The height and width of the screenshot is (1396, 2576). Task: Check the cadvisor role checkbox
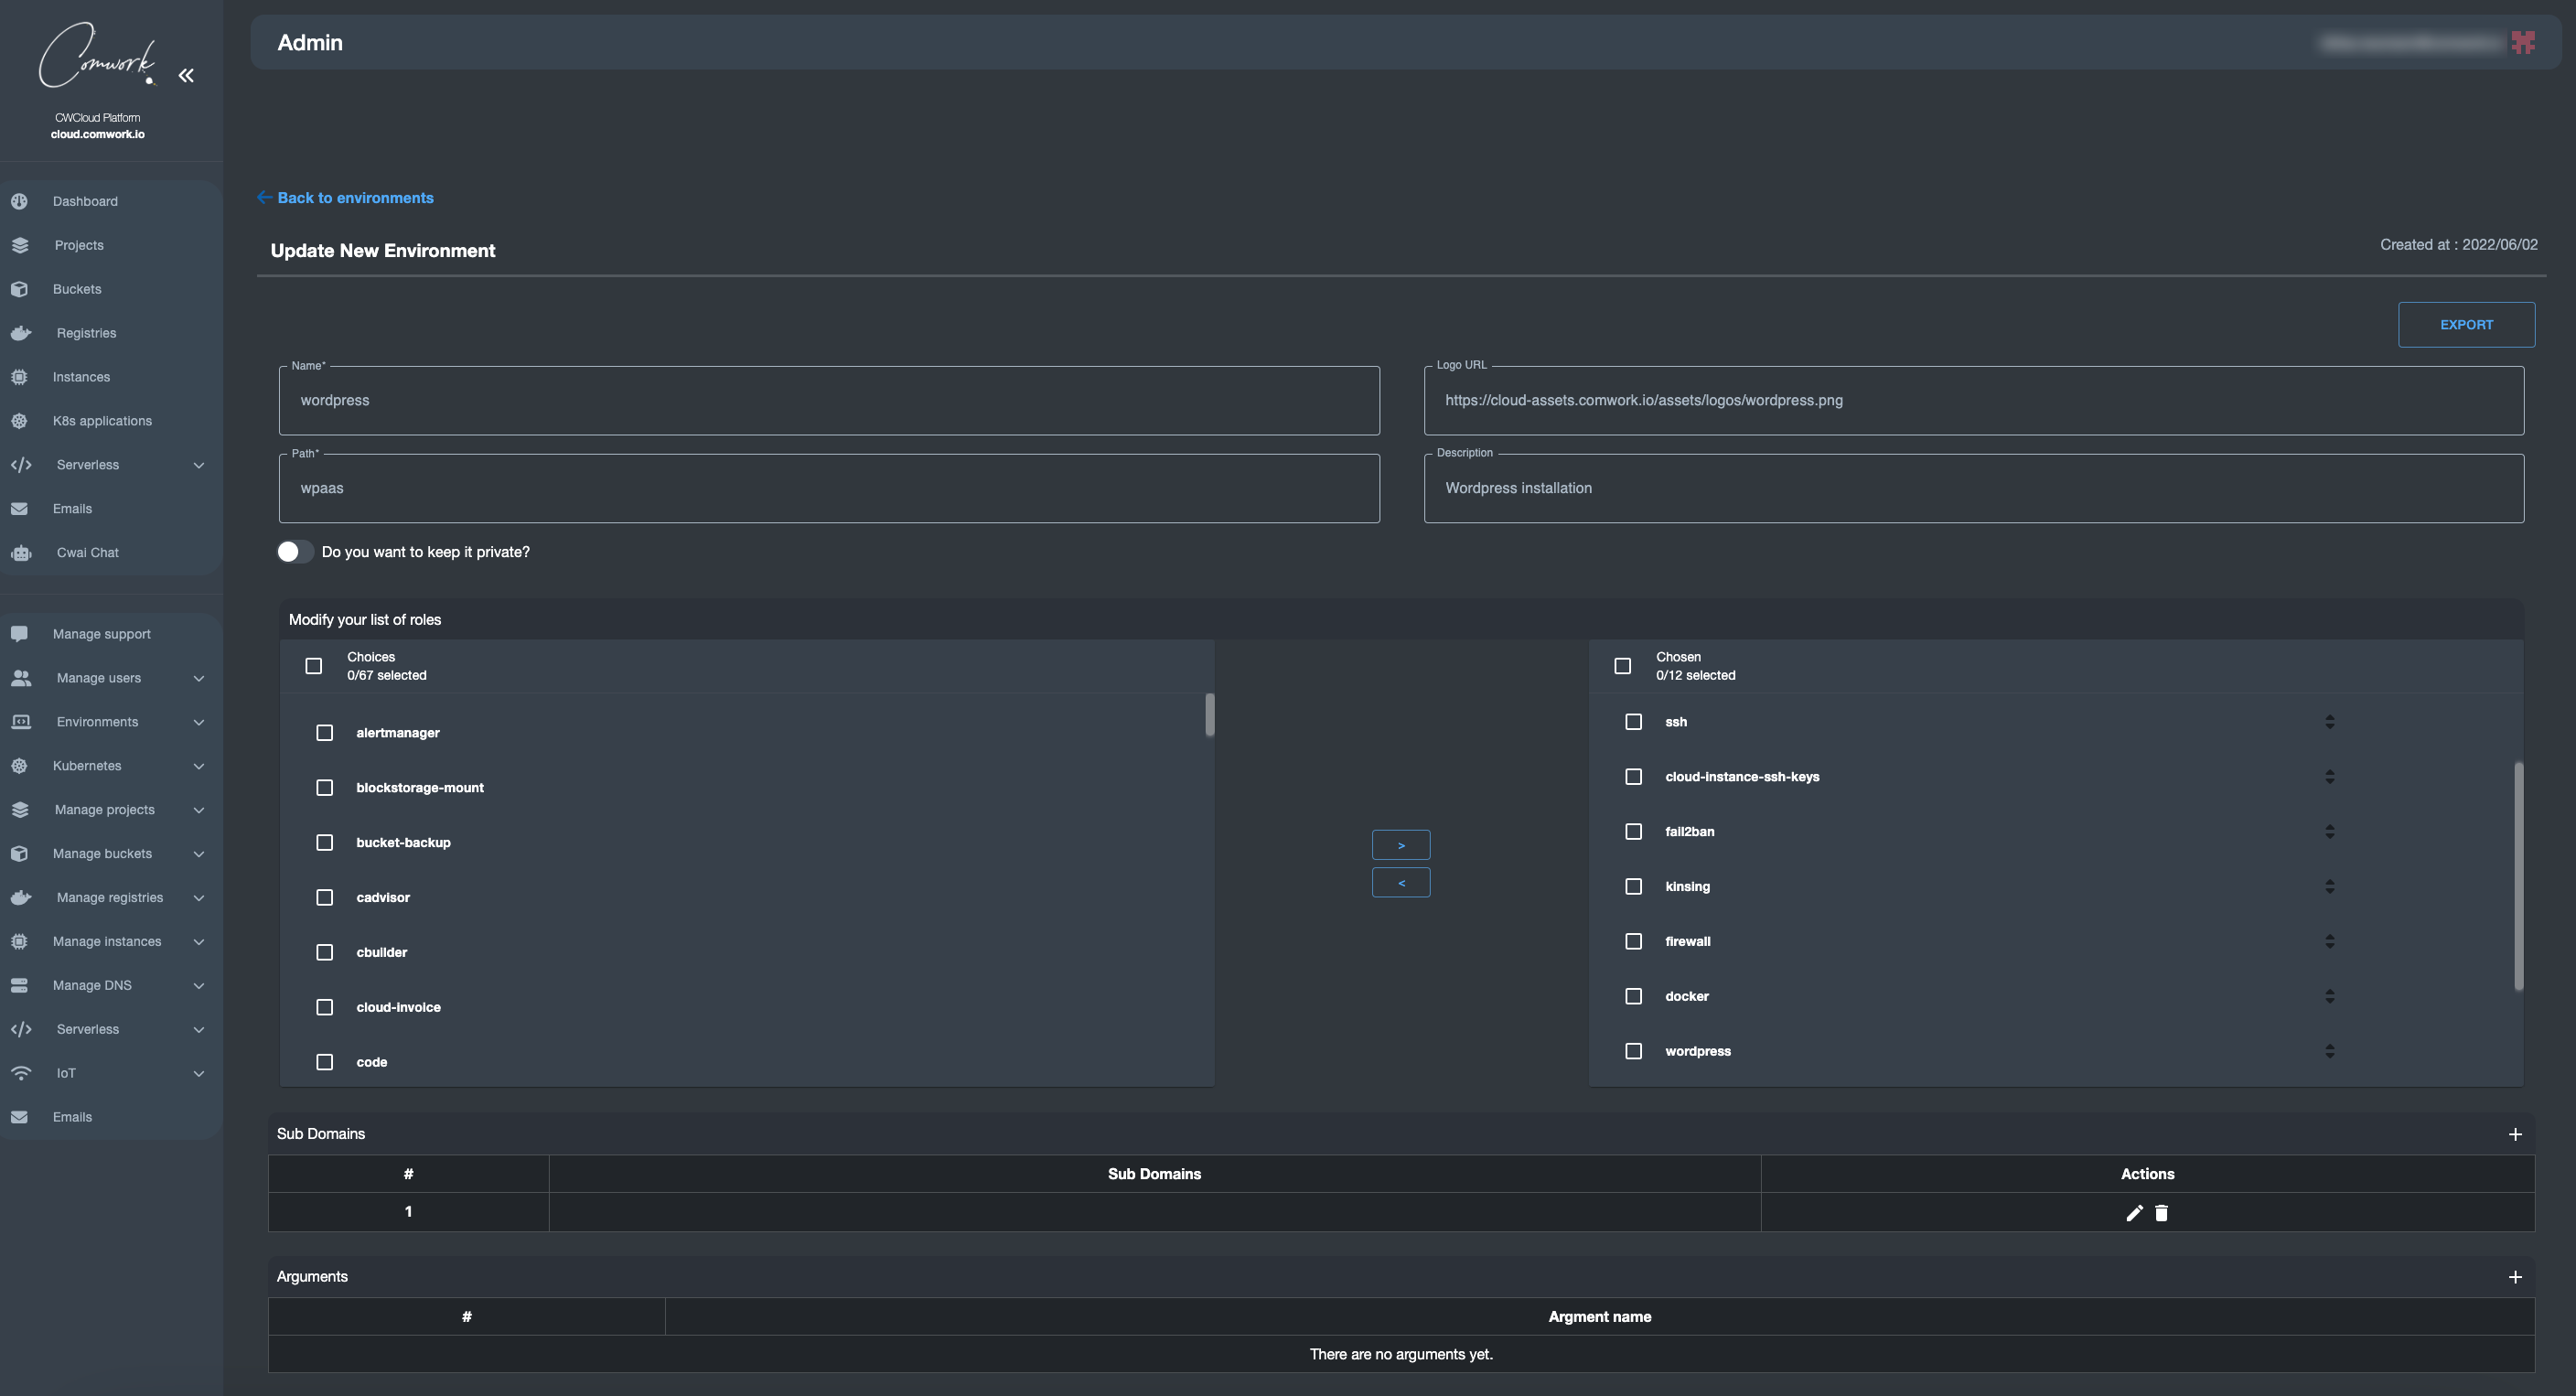click(325, 898)
